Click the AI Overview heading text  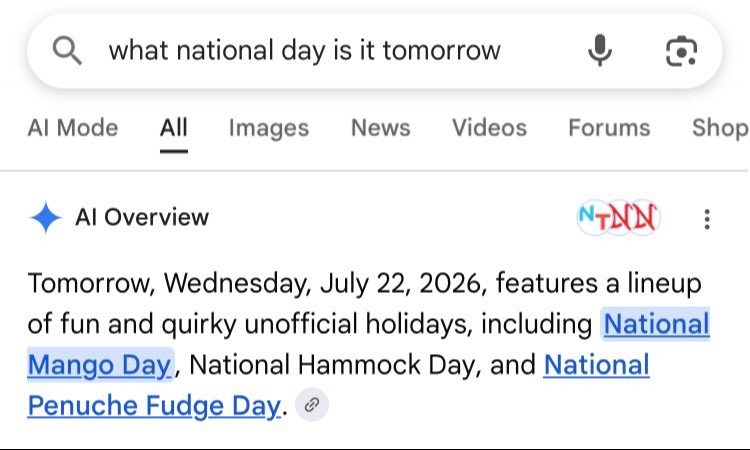point(142,218)
